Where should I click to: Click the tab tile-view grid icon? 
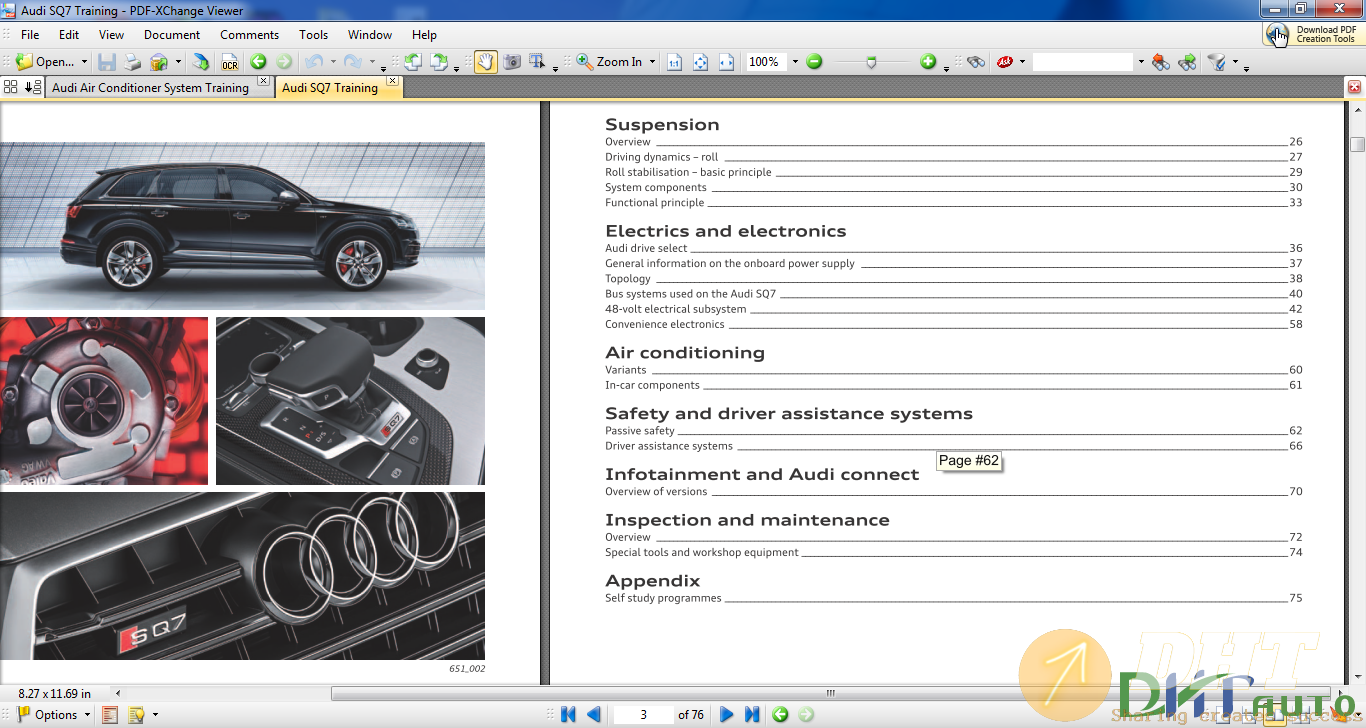(11, 87)
